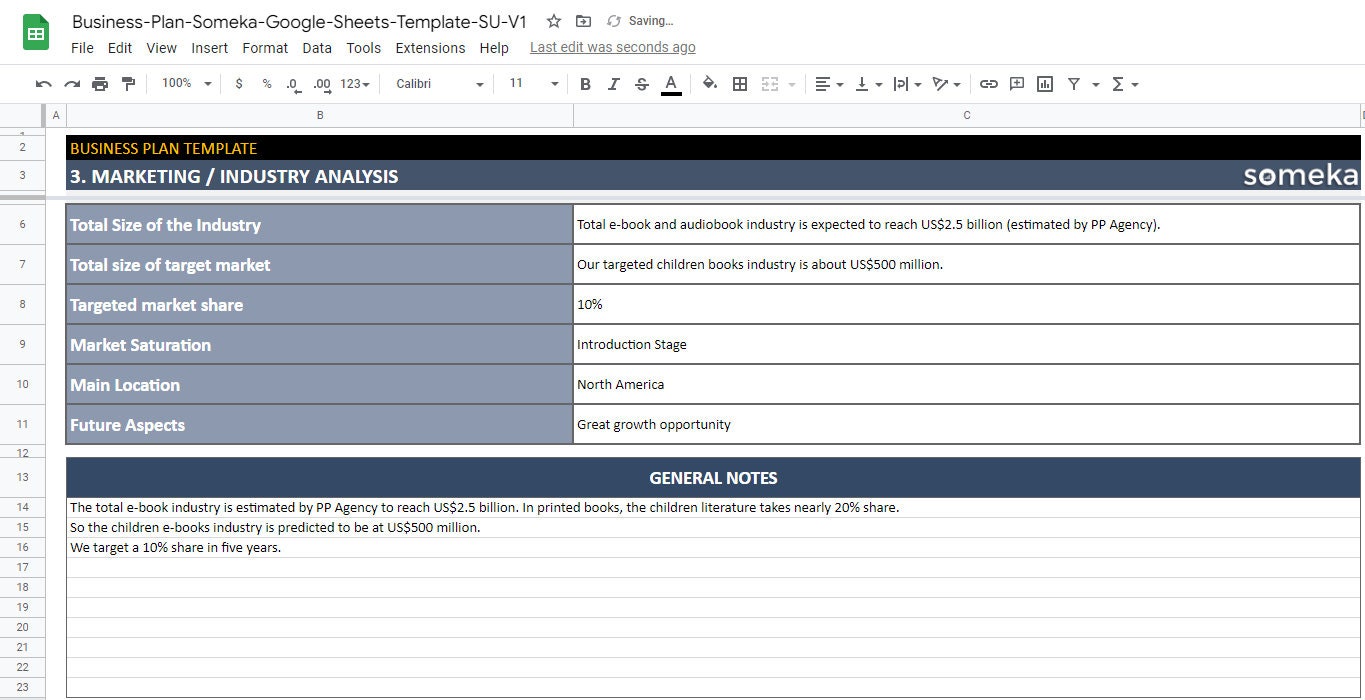Select the cell containing '10%'
This screenshot has height=700, width=1365.
point(967,304)
